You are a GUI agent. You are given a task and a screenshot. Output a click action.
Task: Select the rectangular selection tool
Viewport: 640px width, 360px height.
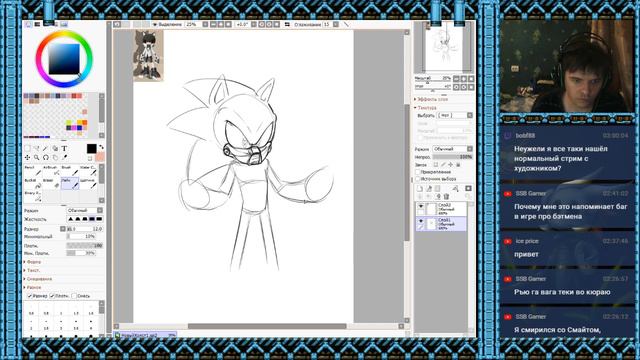pyautogui.click(x=27, y=149)
